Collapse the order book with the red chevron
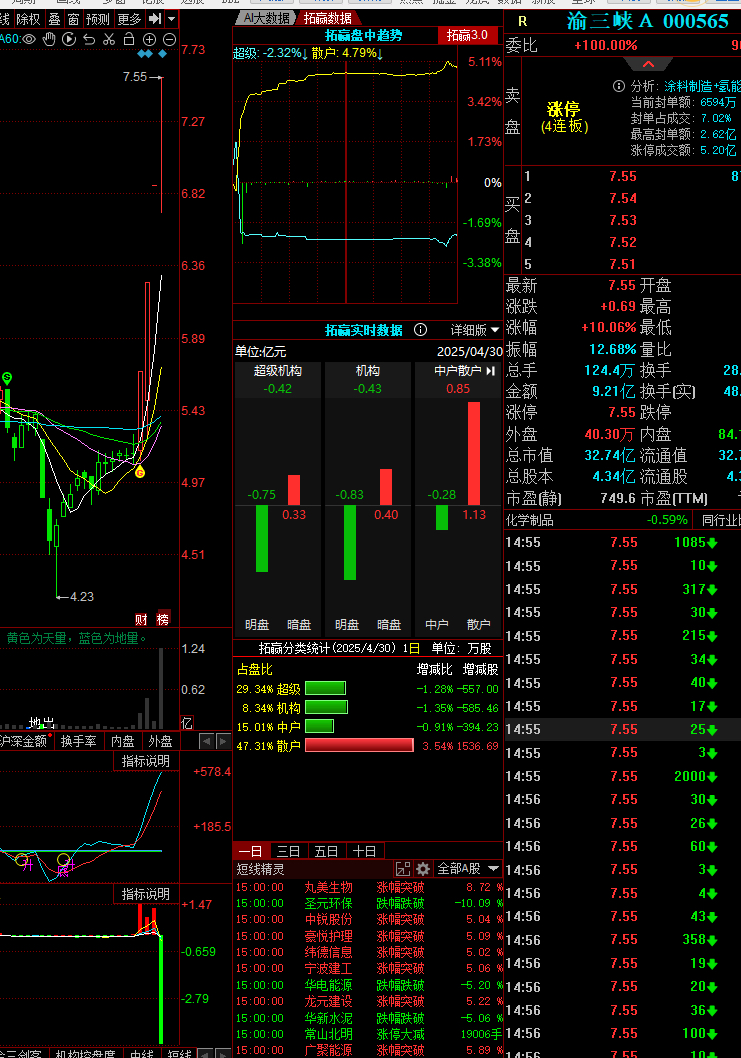This screenshot has height=1058, width=741. pyautogui.click(x=648, y=65)
